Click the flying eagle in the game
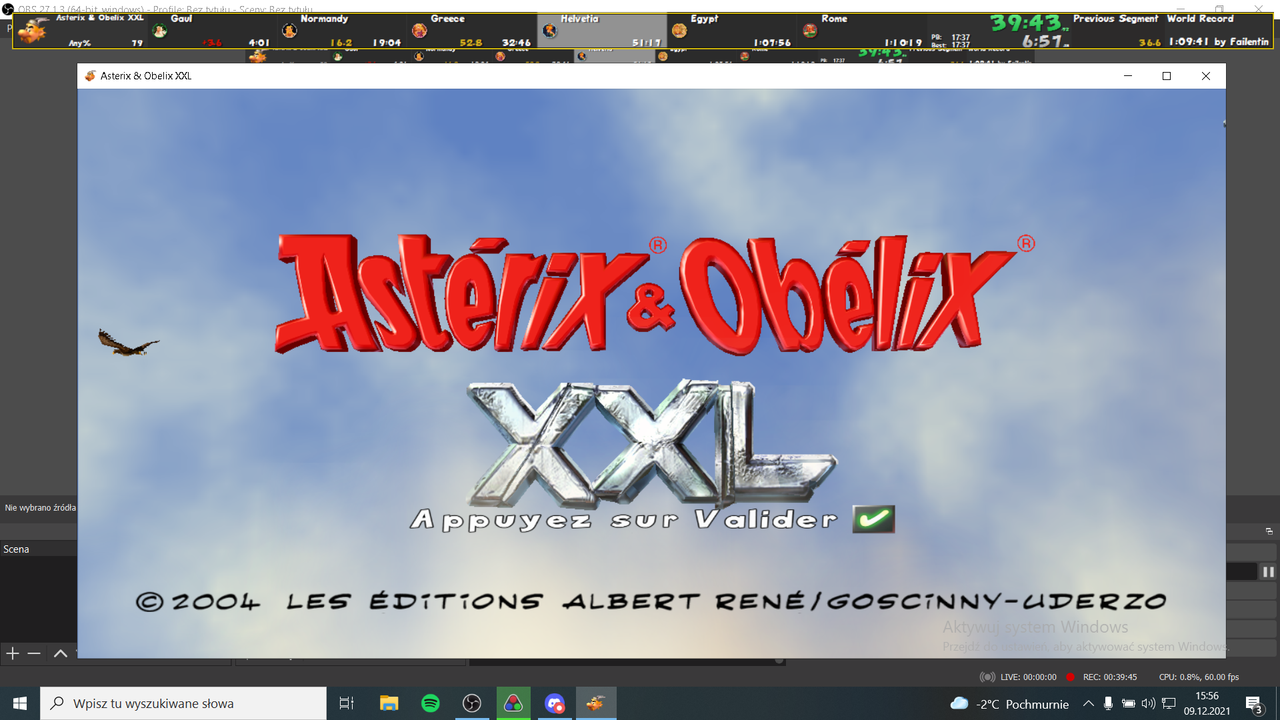This screenshot has width=1280, height=720. [127, 342]
